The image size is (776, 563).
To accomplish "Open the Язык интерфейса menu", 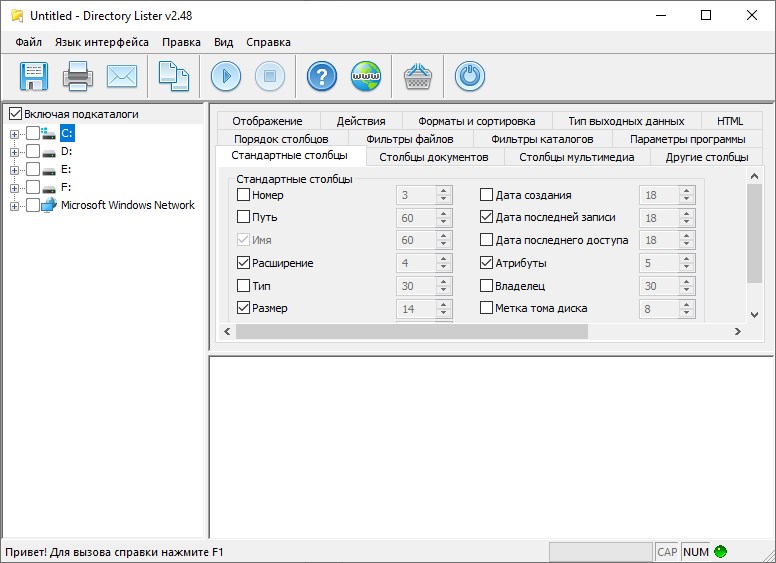I will (x=101, y=42).
